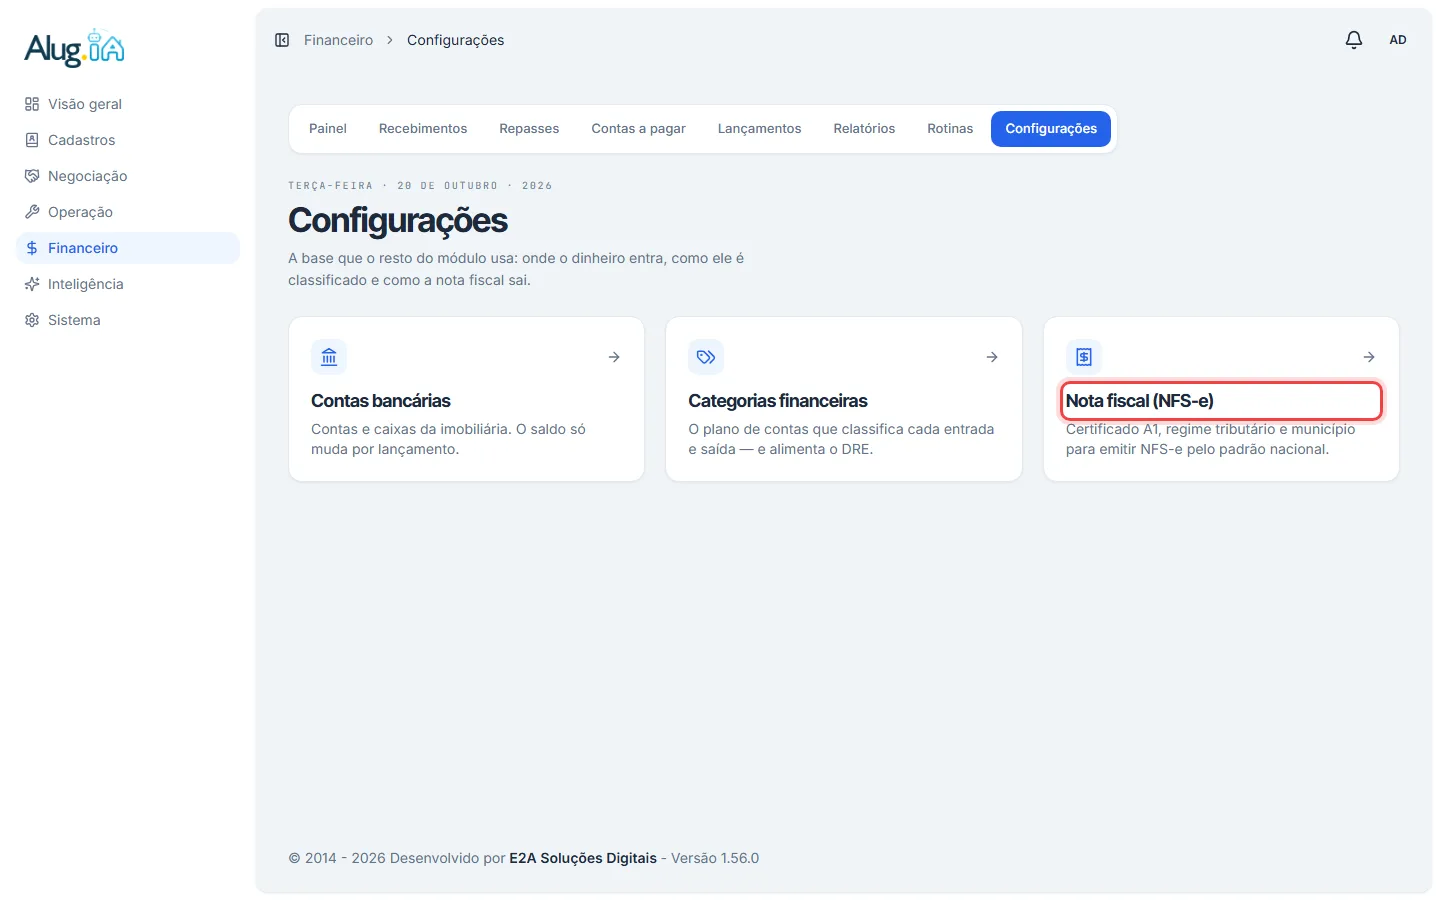Click the date text Terça-feira 20 de outubro

point(420,186)
